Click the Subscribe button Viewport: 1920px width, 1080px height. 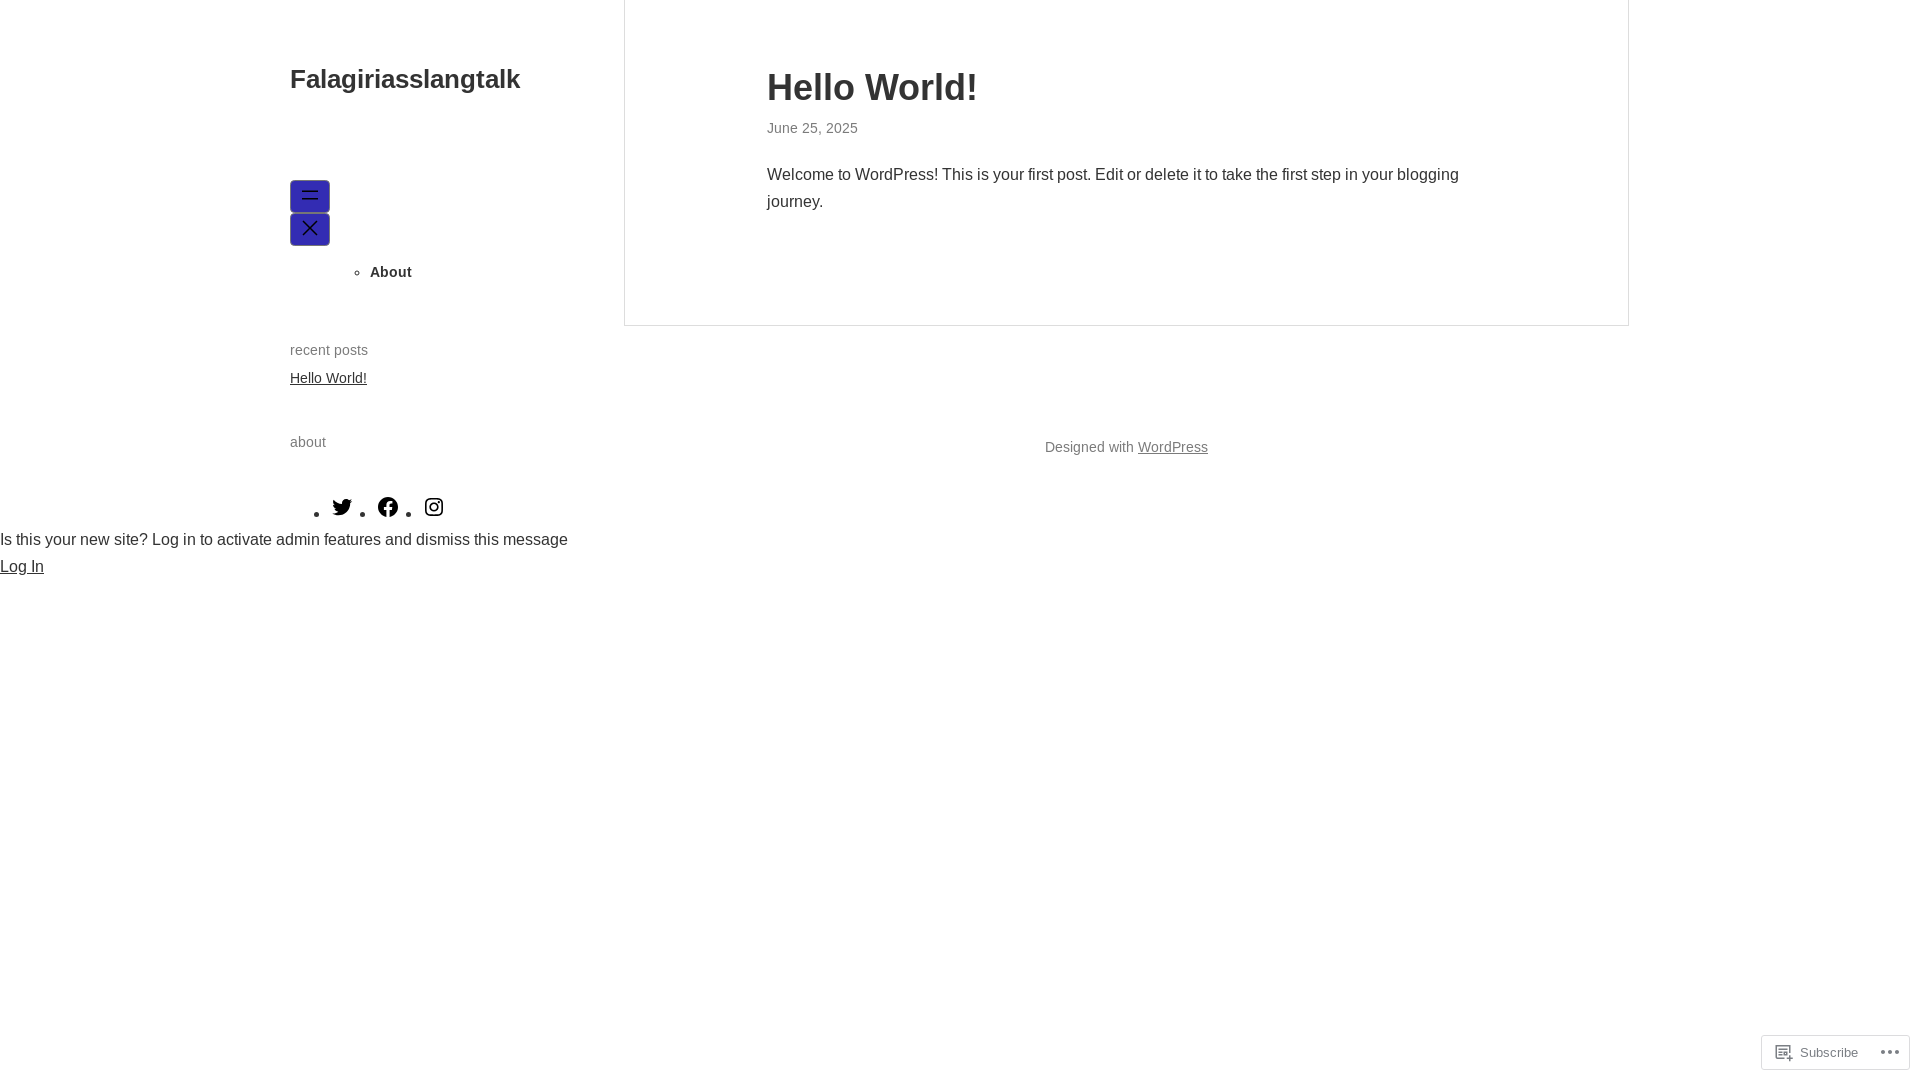pyautogui.click(x=1817, y=1052)
